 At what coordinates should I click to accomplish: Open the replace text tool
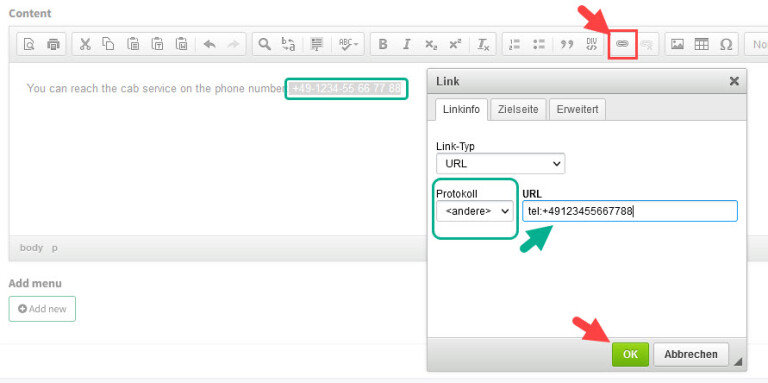288,45
